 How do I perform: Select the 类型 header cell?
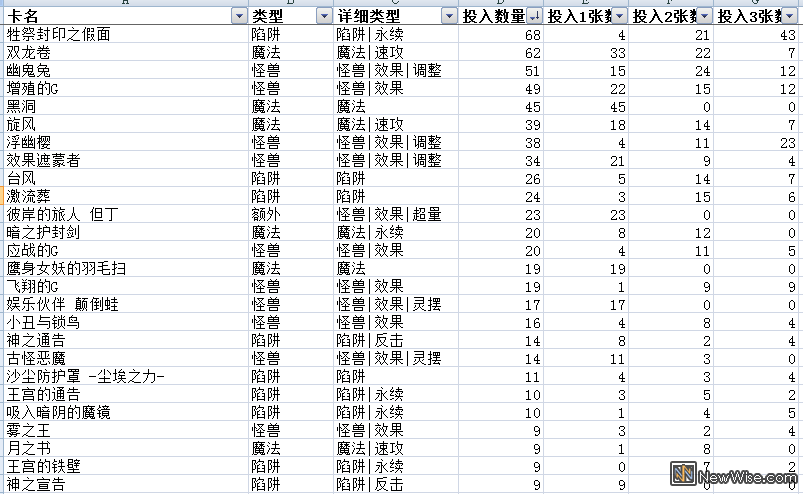pyautogui.click(x=291, y=16)
